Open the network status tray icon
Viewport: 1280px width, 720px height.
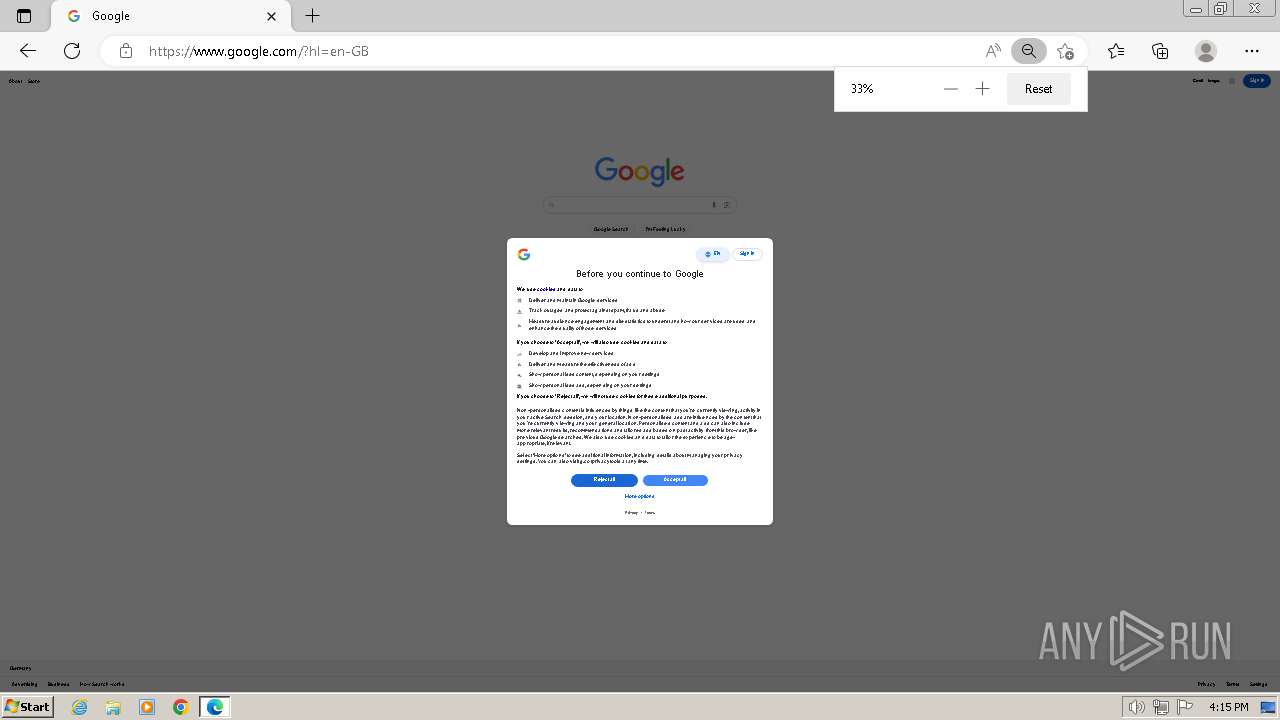coord(1161,707)
